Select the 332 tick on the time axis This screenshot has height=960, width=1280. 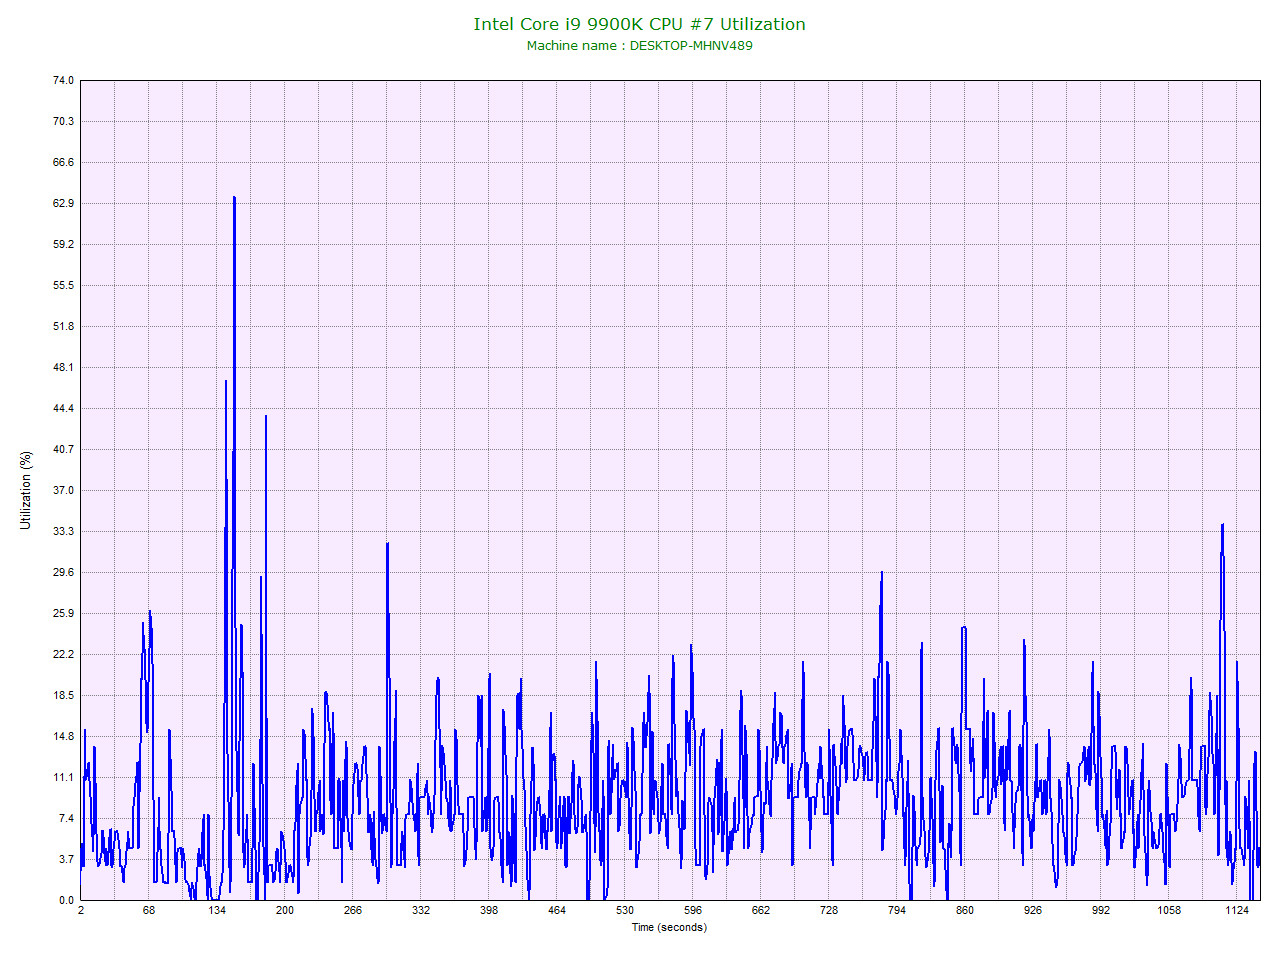pos(421,910)
